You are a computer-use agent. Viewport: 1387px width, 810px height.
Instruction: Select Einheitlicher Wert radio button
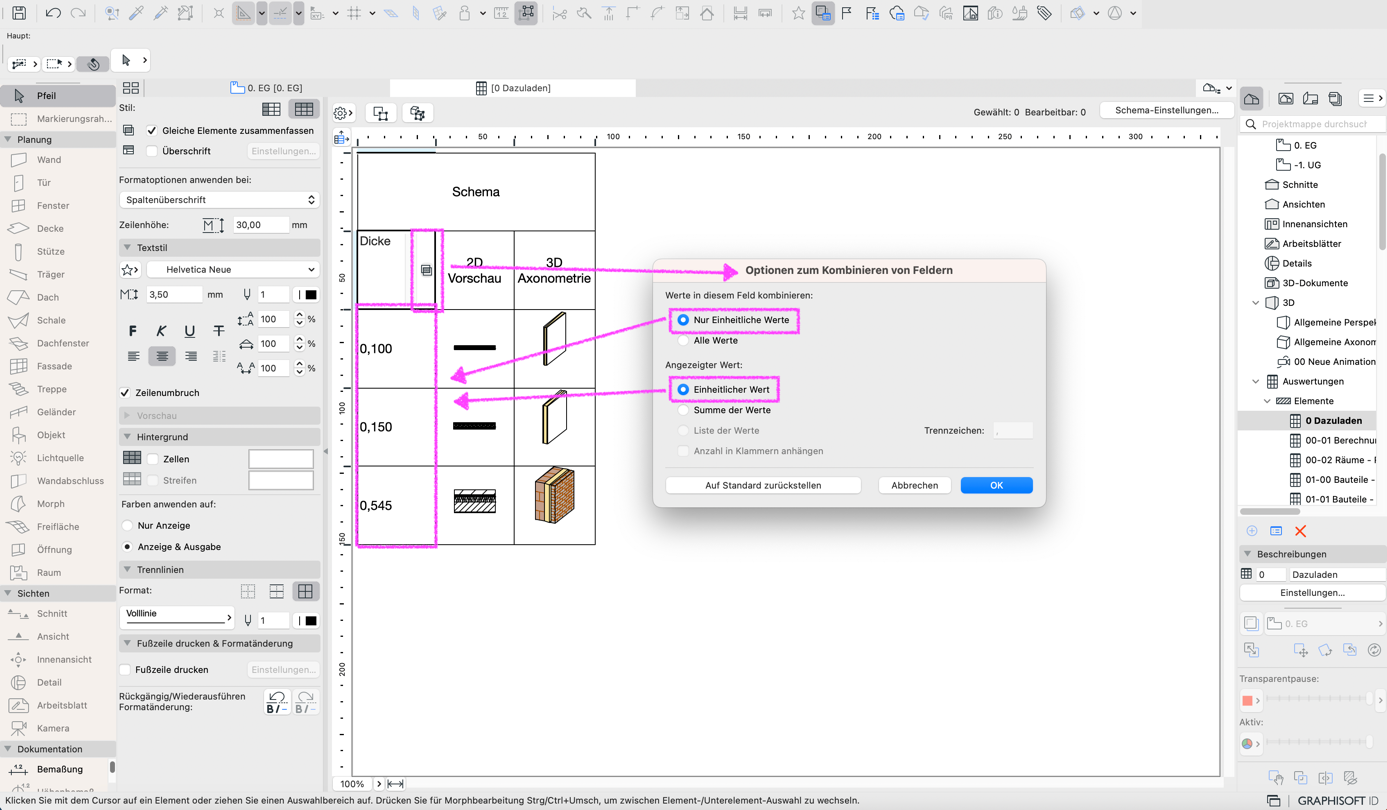click(x=683, y=390)
